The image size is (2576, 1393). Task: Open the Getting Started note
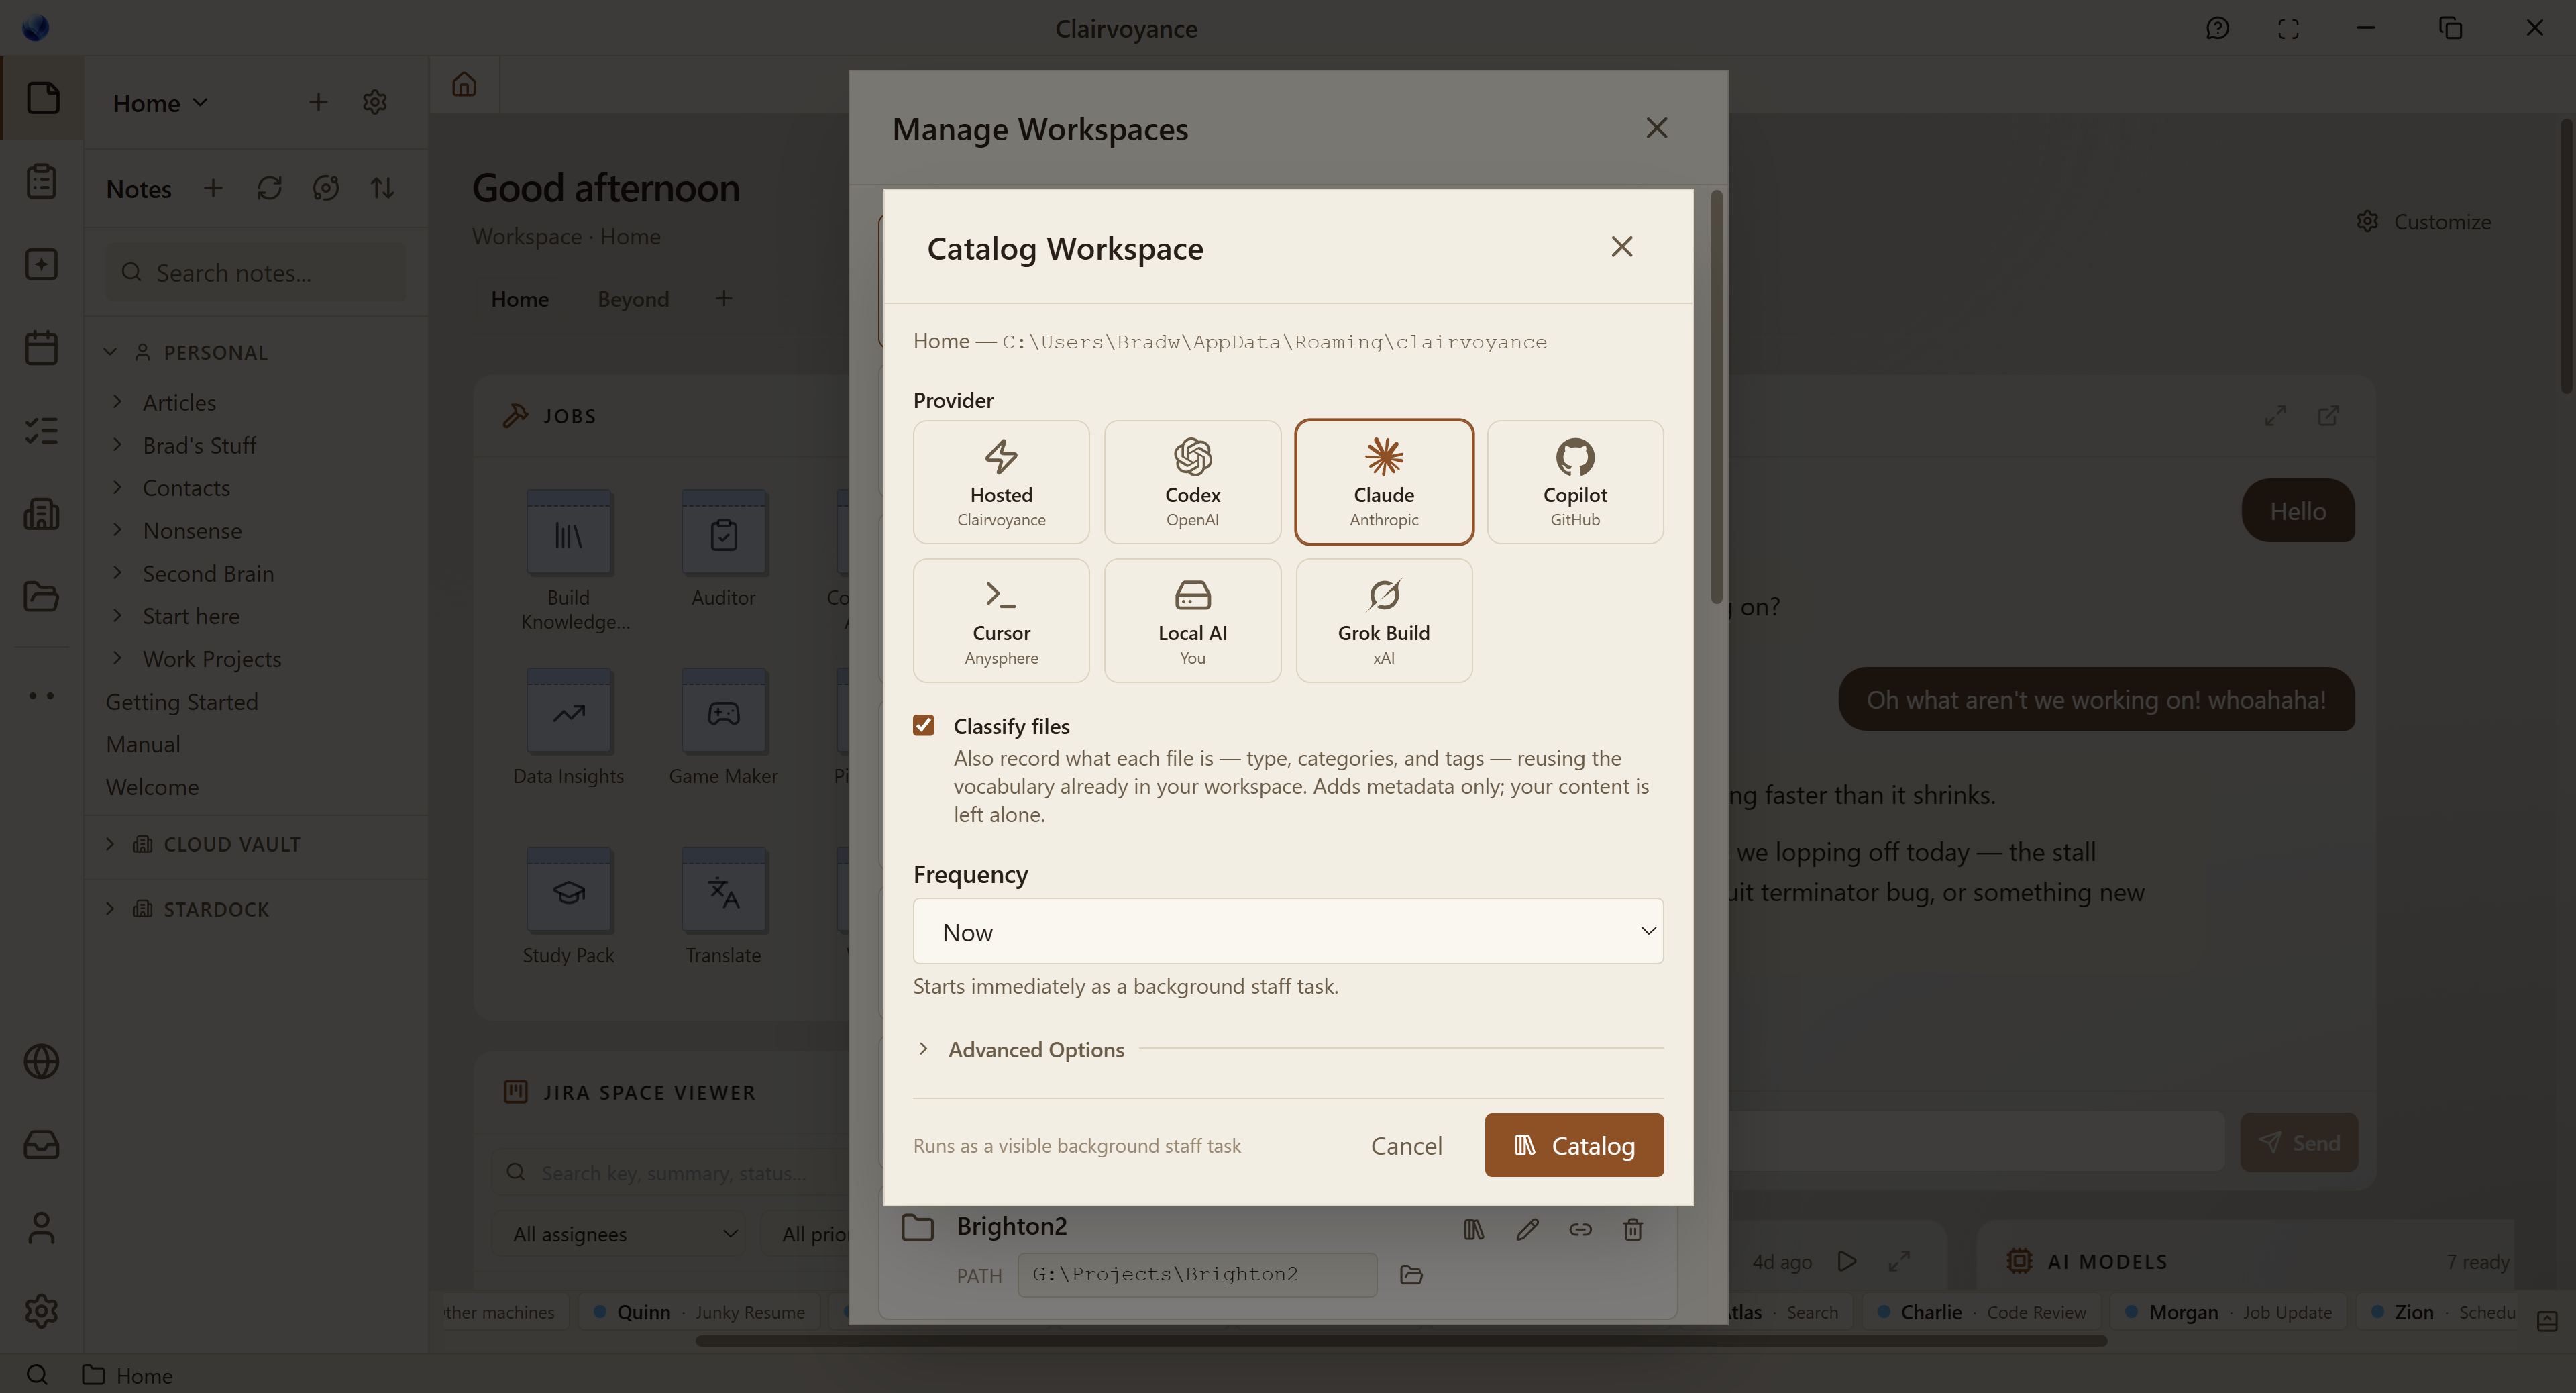(182, 701)
